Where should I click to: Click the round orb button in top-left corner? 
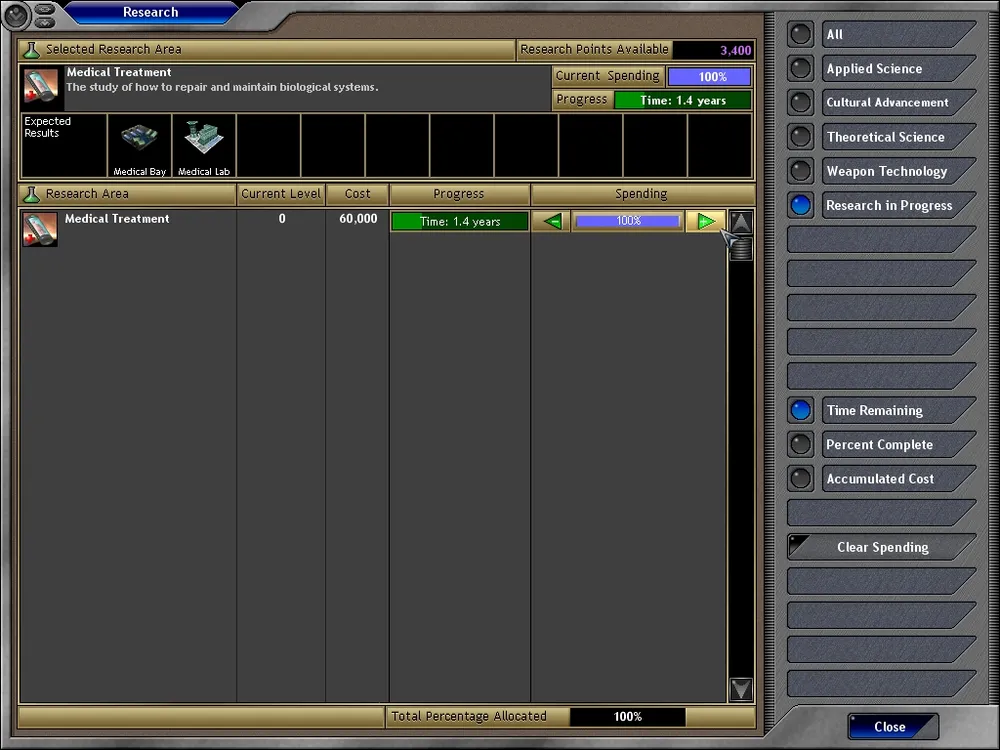click(16, 15)
